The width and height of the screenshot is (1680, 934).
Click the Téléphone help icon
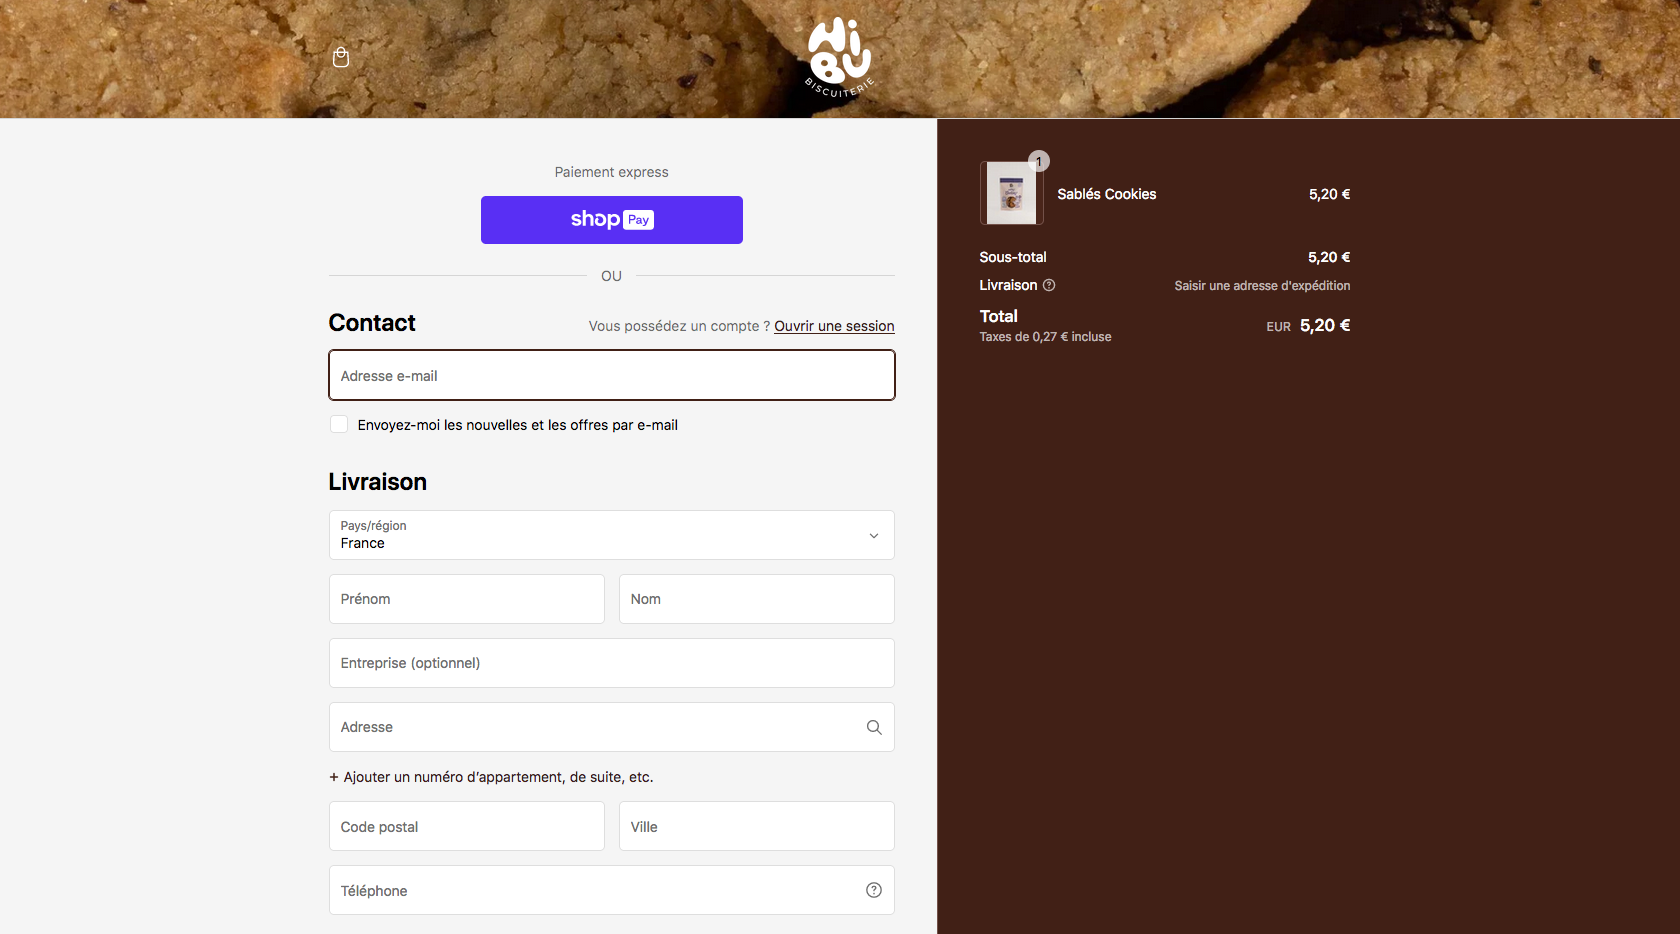[x=874, y=890]
